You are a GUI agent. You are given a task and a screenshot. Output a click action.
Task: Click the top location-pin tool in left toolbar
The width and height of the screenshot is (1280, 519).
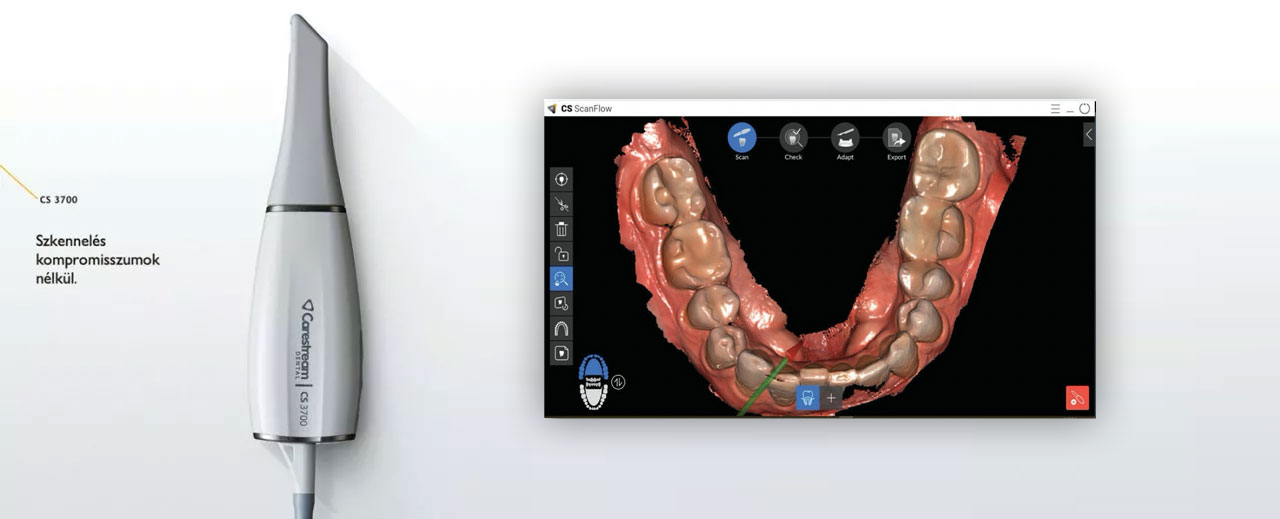562,179
